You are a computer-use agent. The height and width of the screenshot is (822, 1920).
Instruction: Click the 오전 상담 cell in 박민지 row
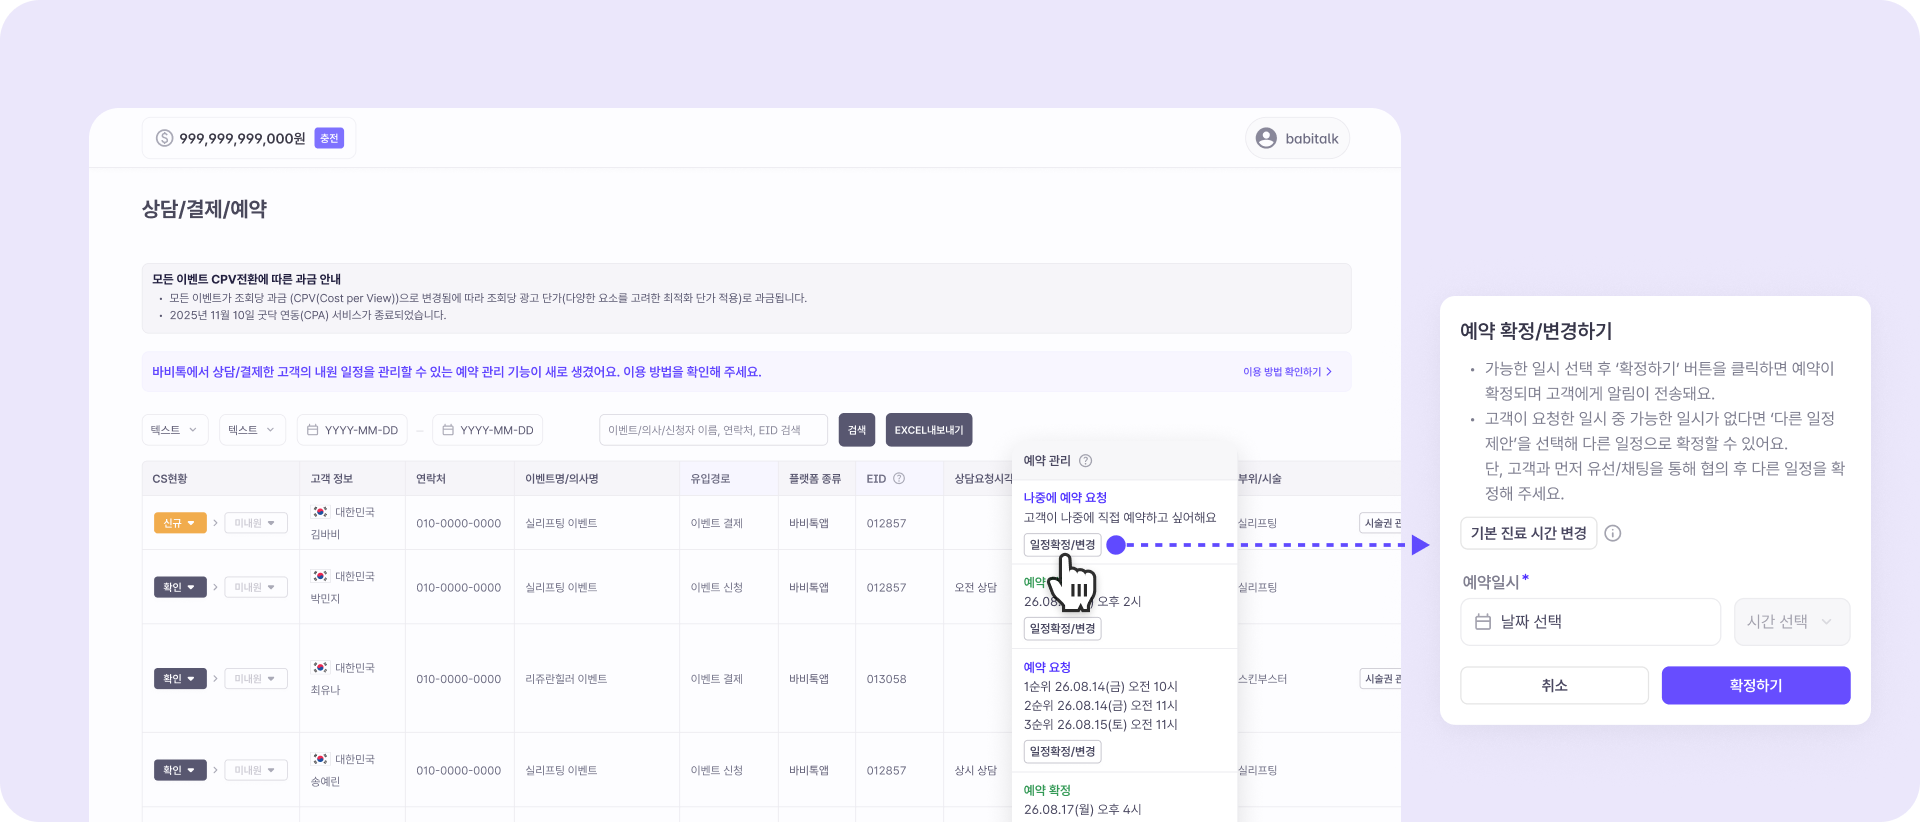coord(975,588)
